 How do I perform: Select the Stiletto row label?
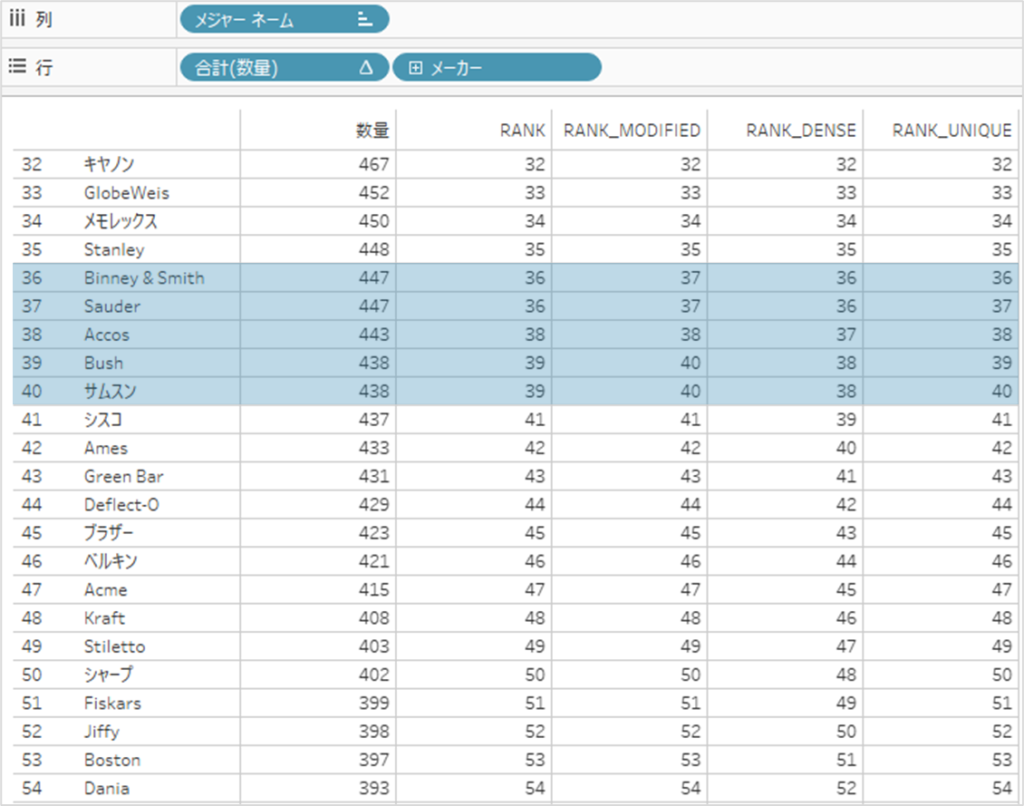tap(114, 647)
